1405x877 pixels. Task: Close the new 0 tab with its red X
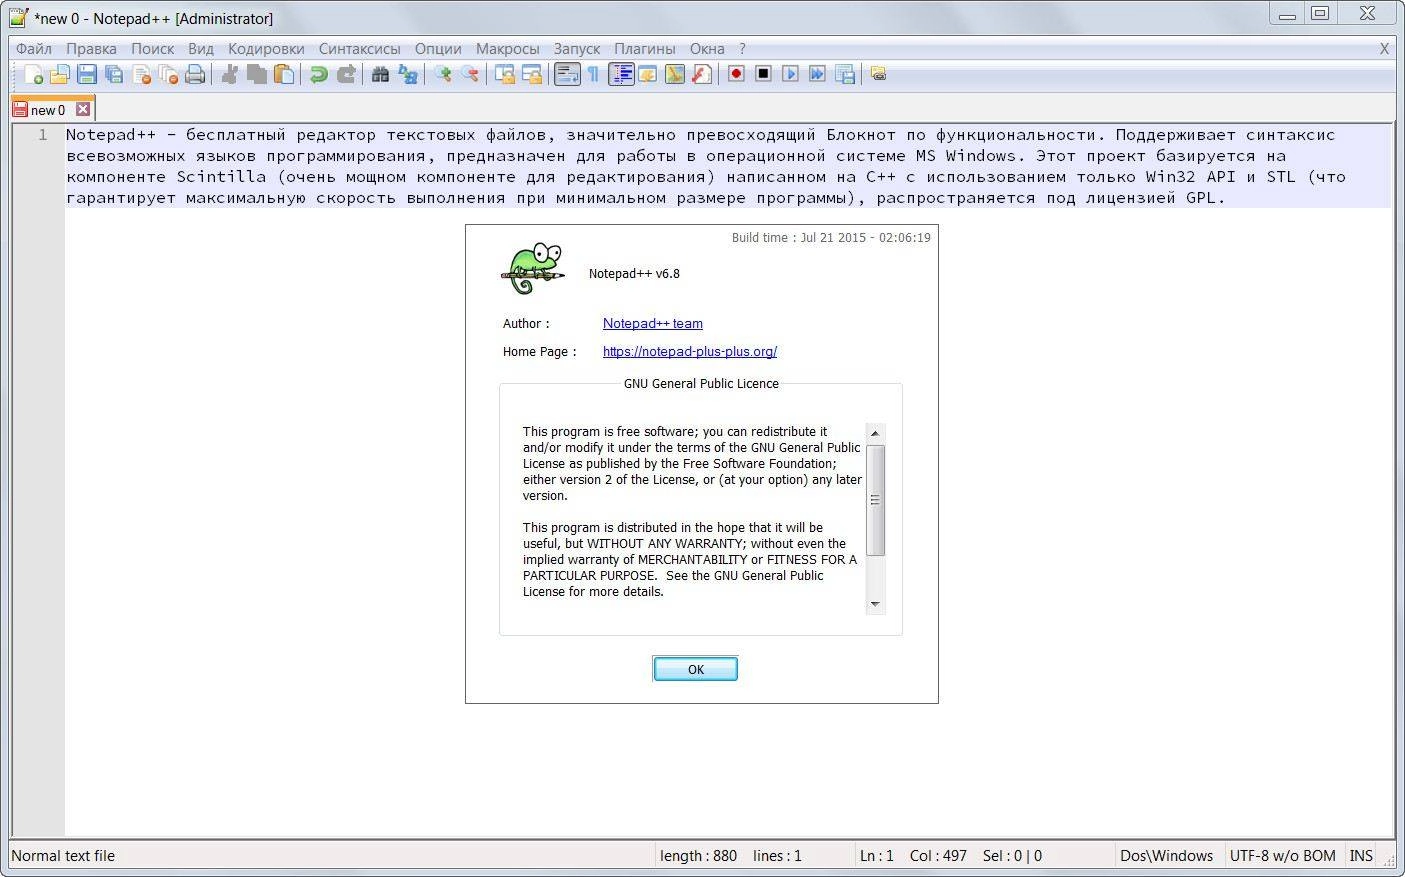click(83, 109)
